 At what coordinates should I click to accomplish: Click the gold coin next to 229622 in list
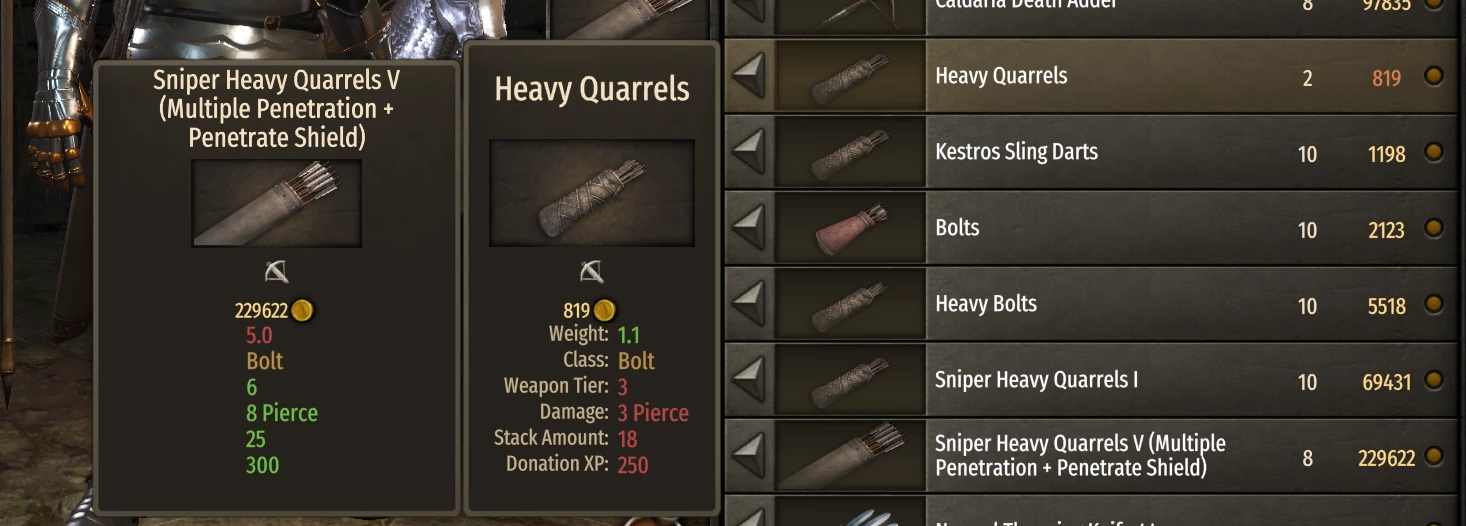pos(1434,456)
